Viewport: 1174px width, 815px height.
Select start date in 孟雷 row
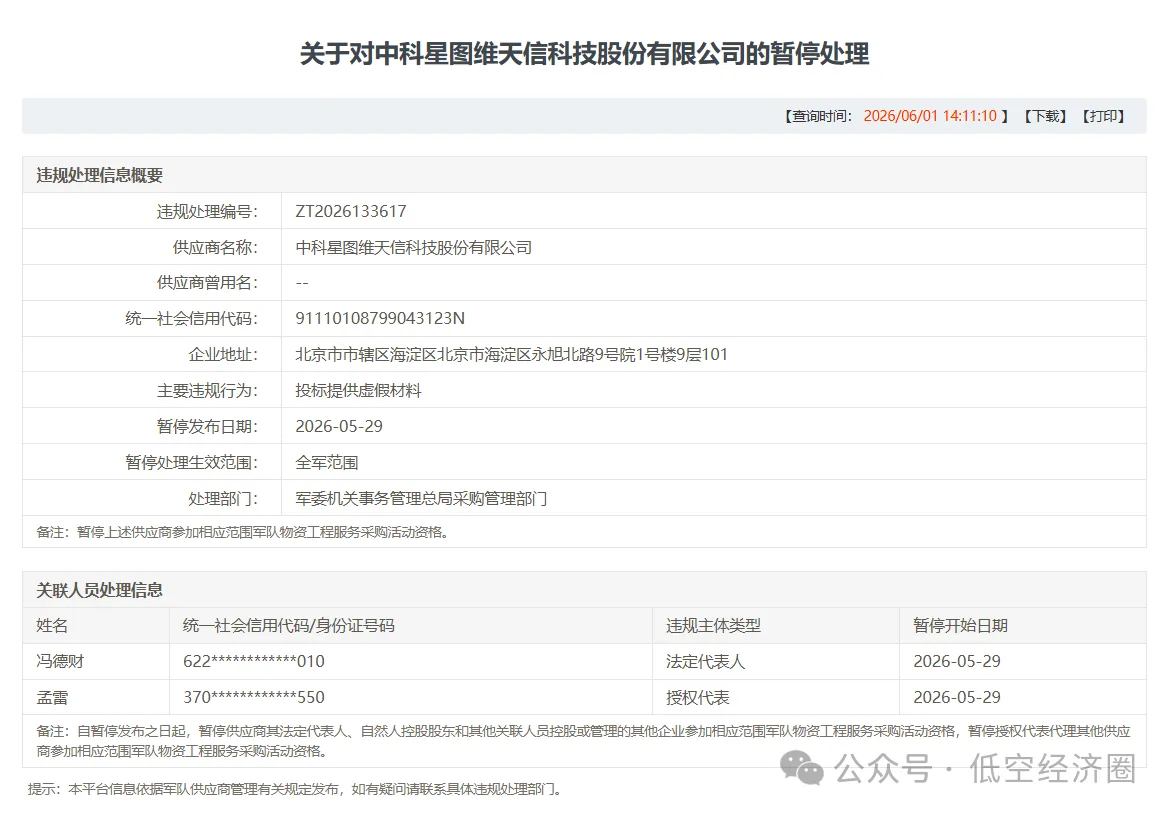tap(957, 697)
